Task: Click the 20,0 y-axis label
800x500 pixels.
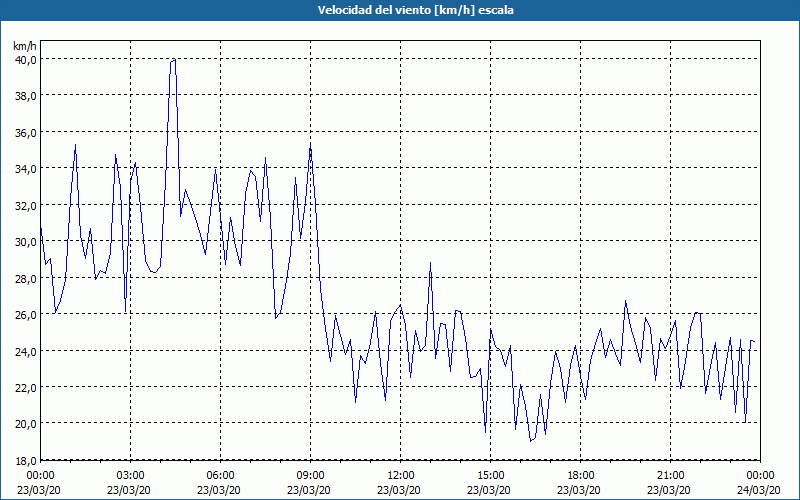Action: (x=26, y=424)
